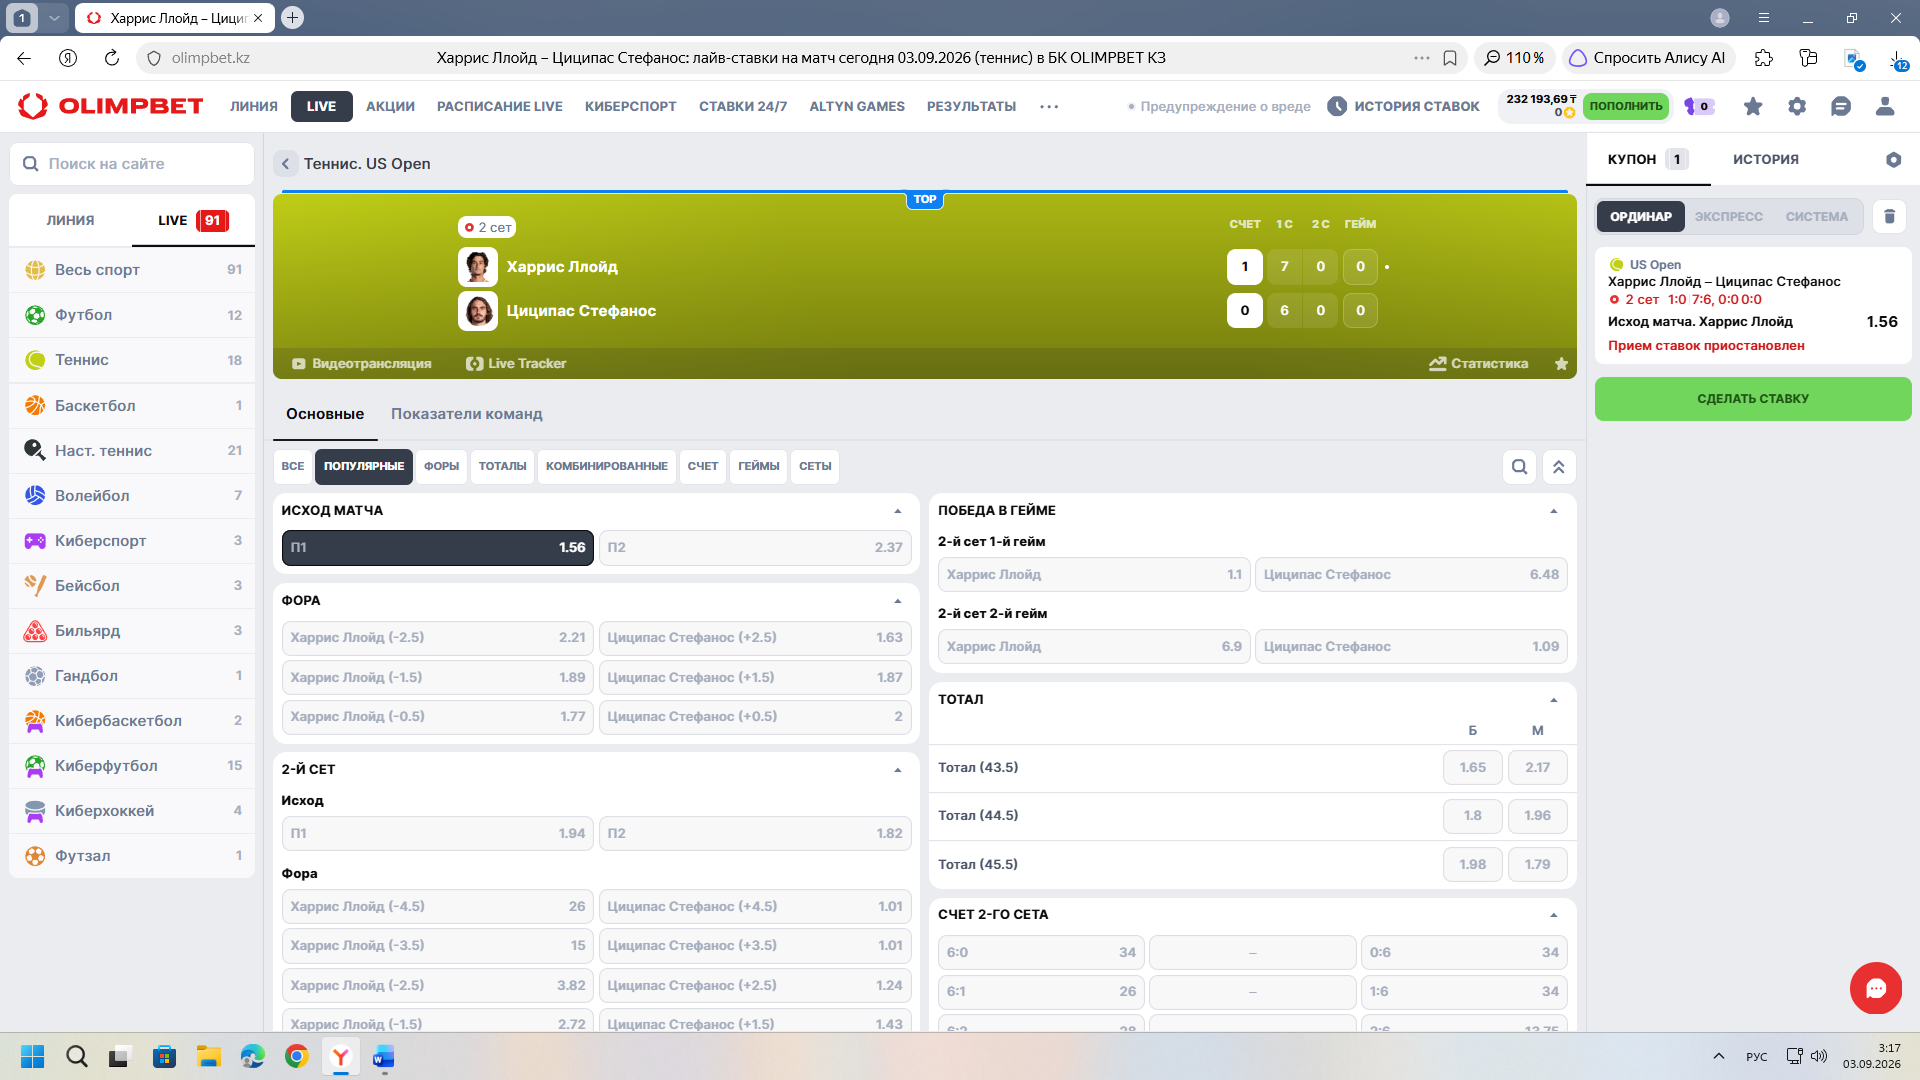The width and height of the screenshot is (1920, 1080).
Task: Open АКЦИИ promotions menu
Action: click(x=390, y=106)
